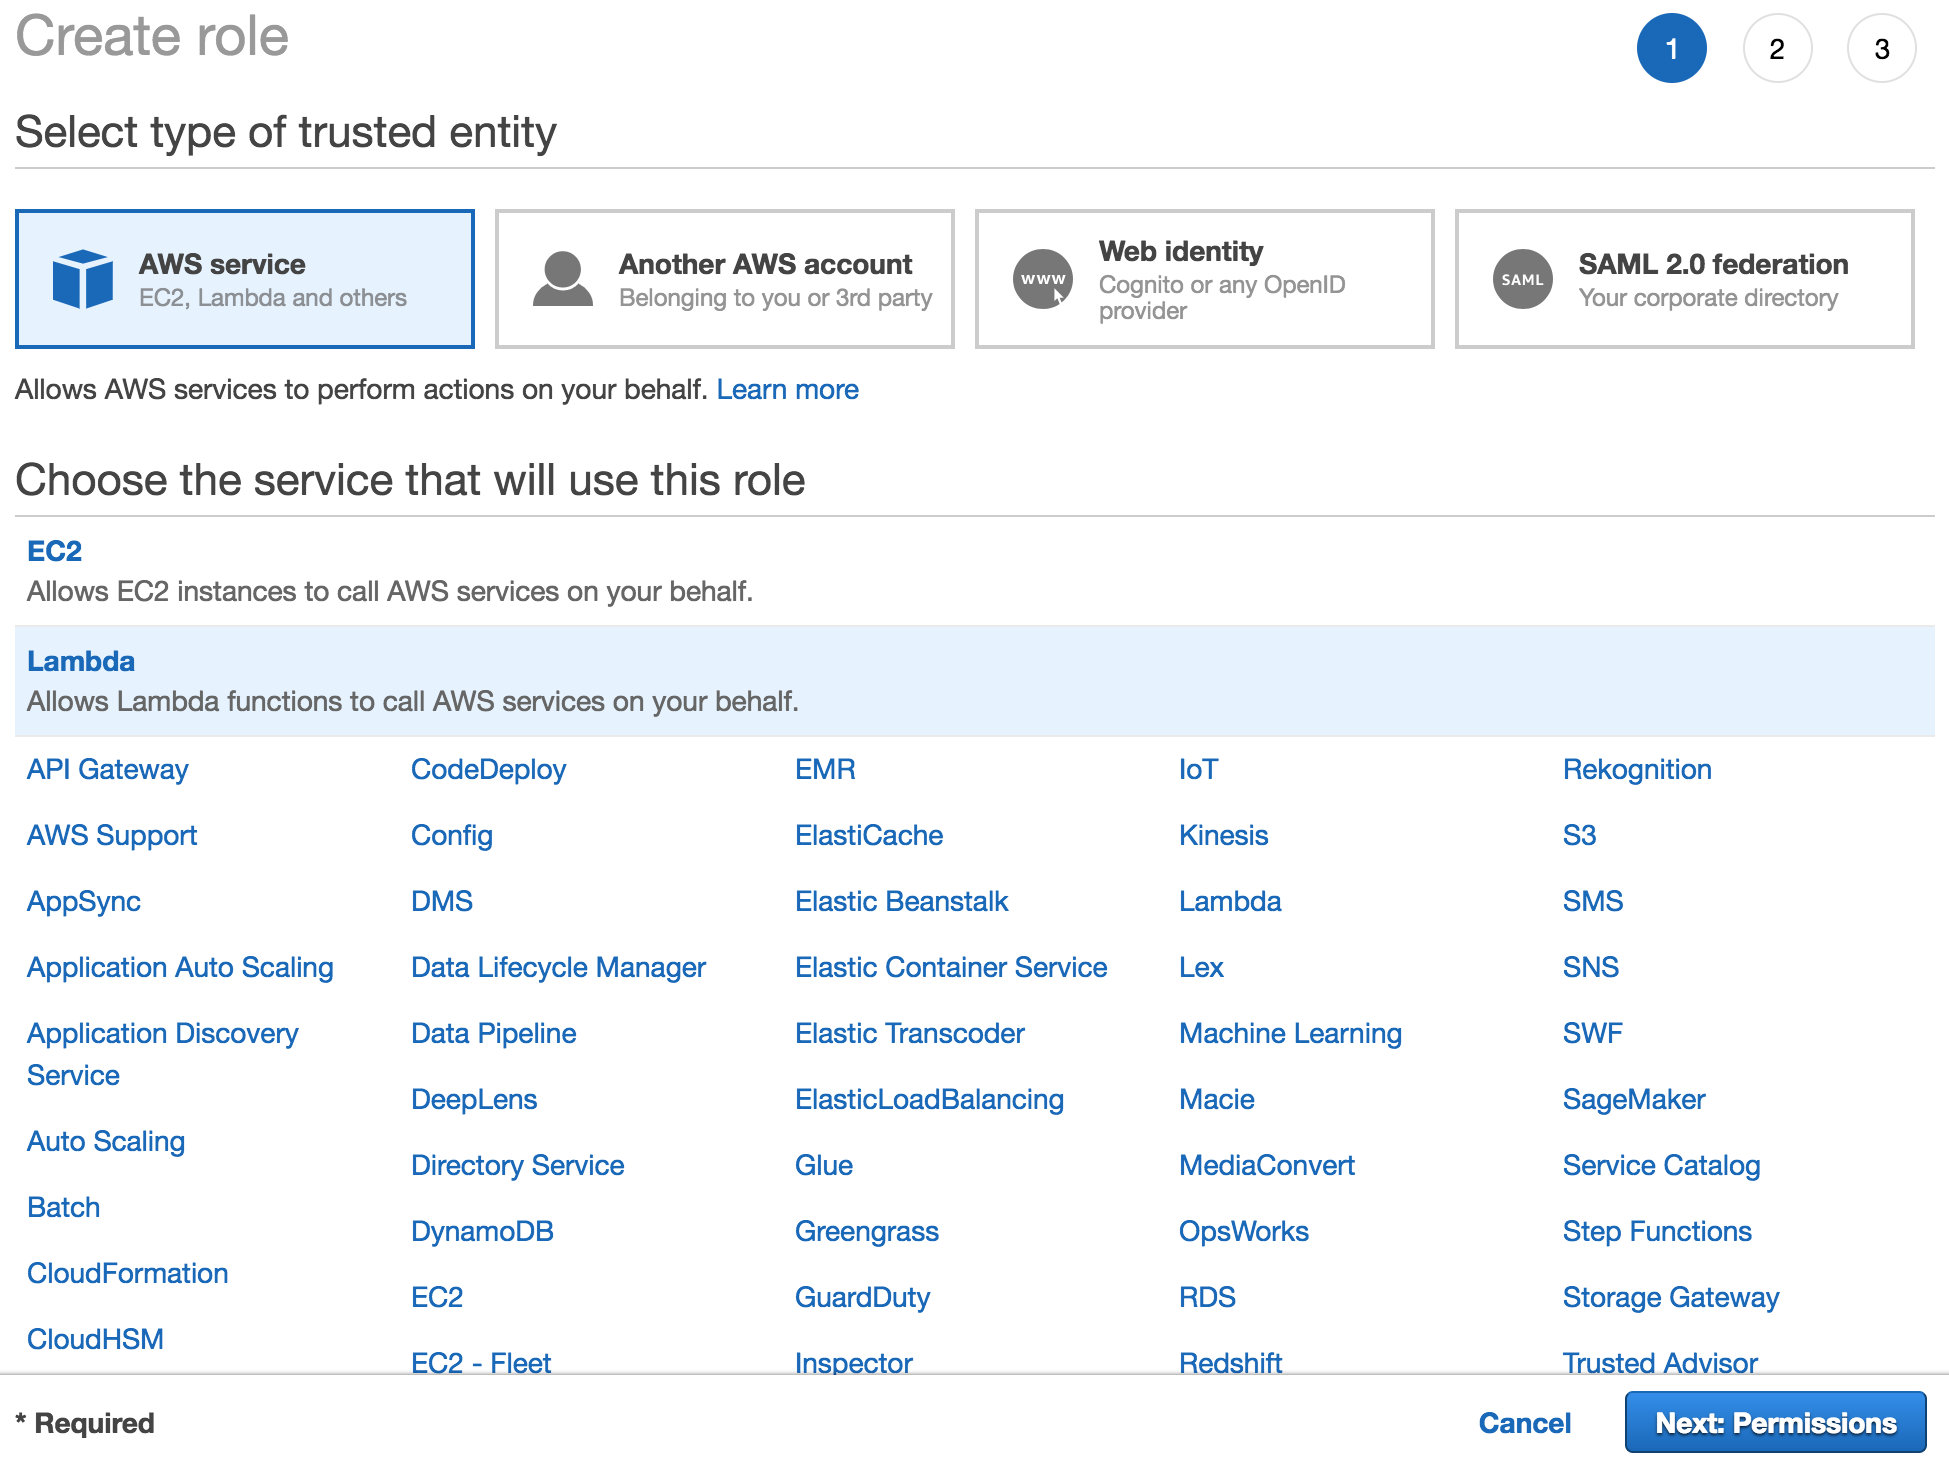
Task: Select CloudHSM service
Action: click(95, 1339)
